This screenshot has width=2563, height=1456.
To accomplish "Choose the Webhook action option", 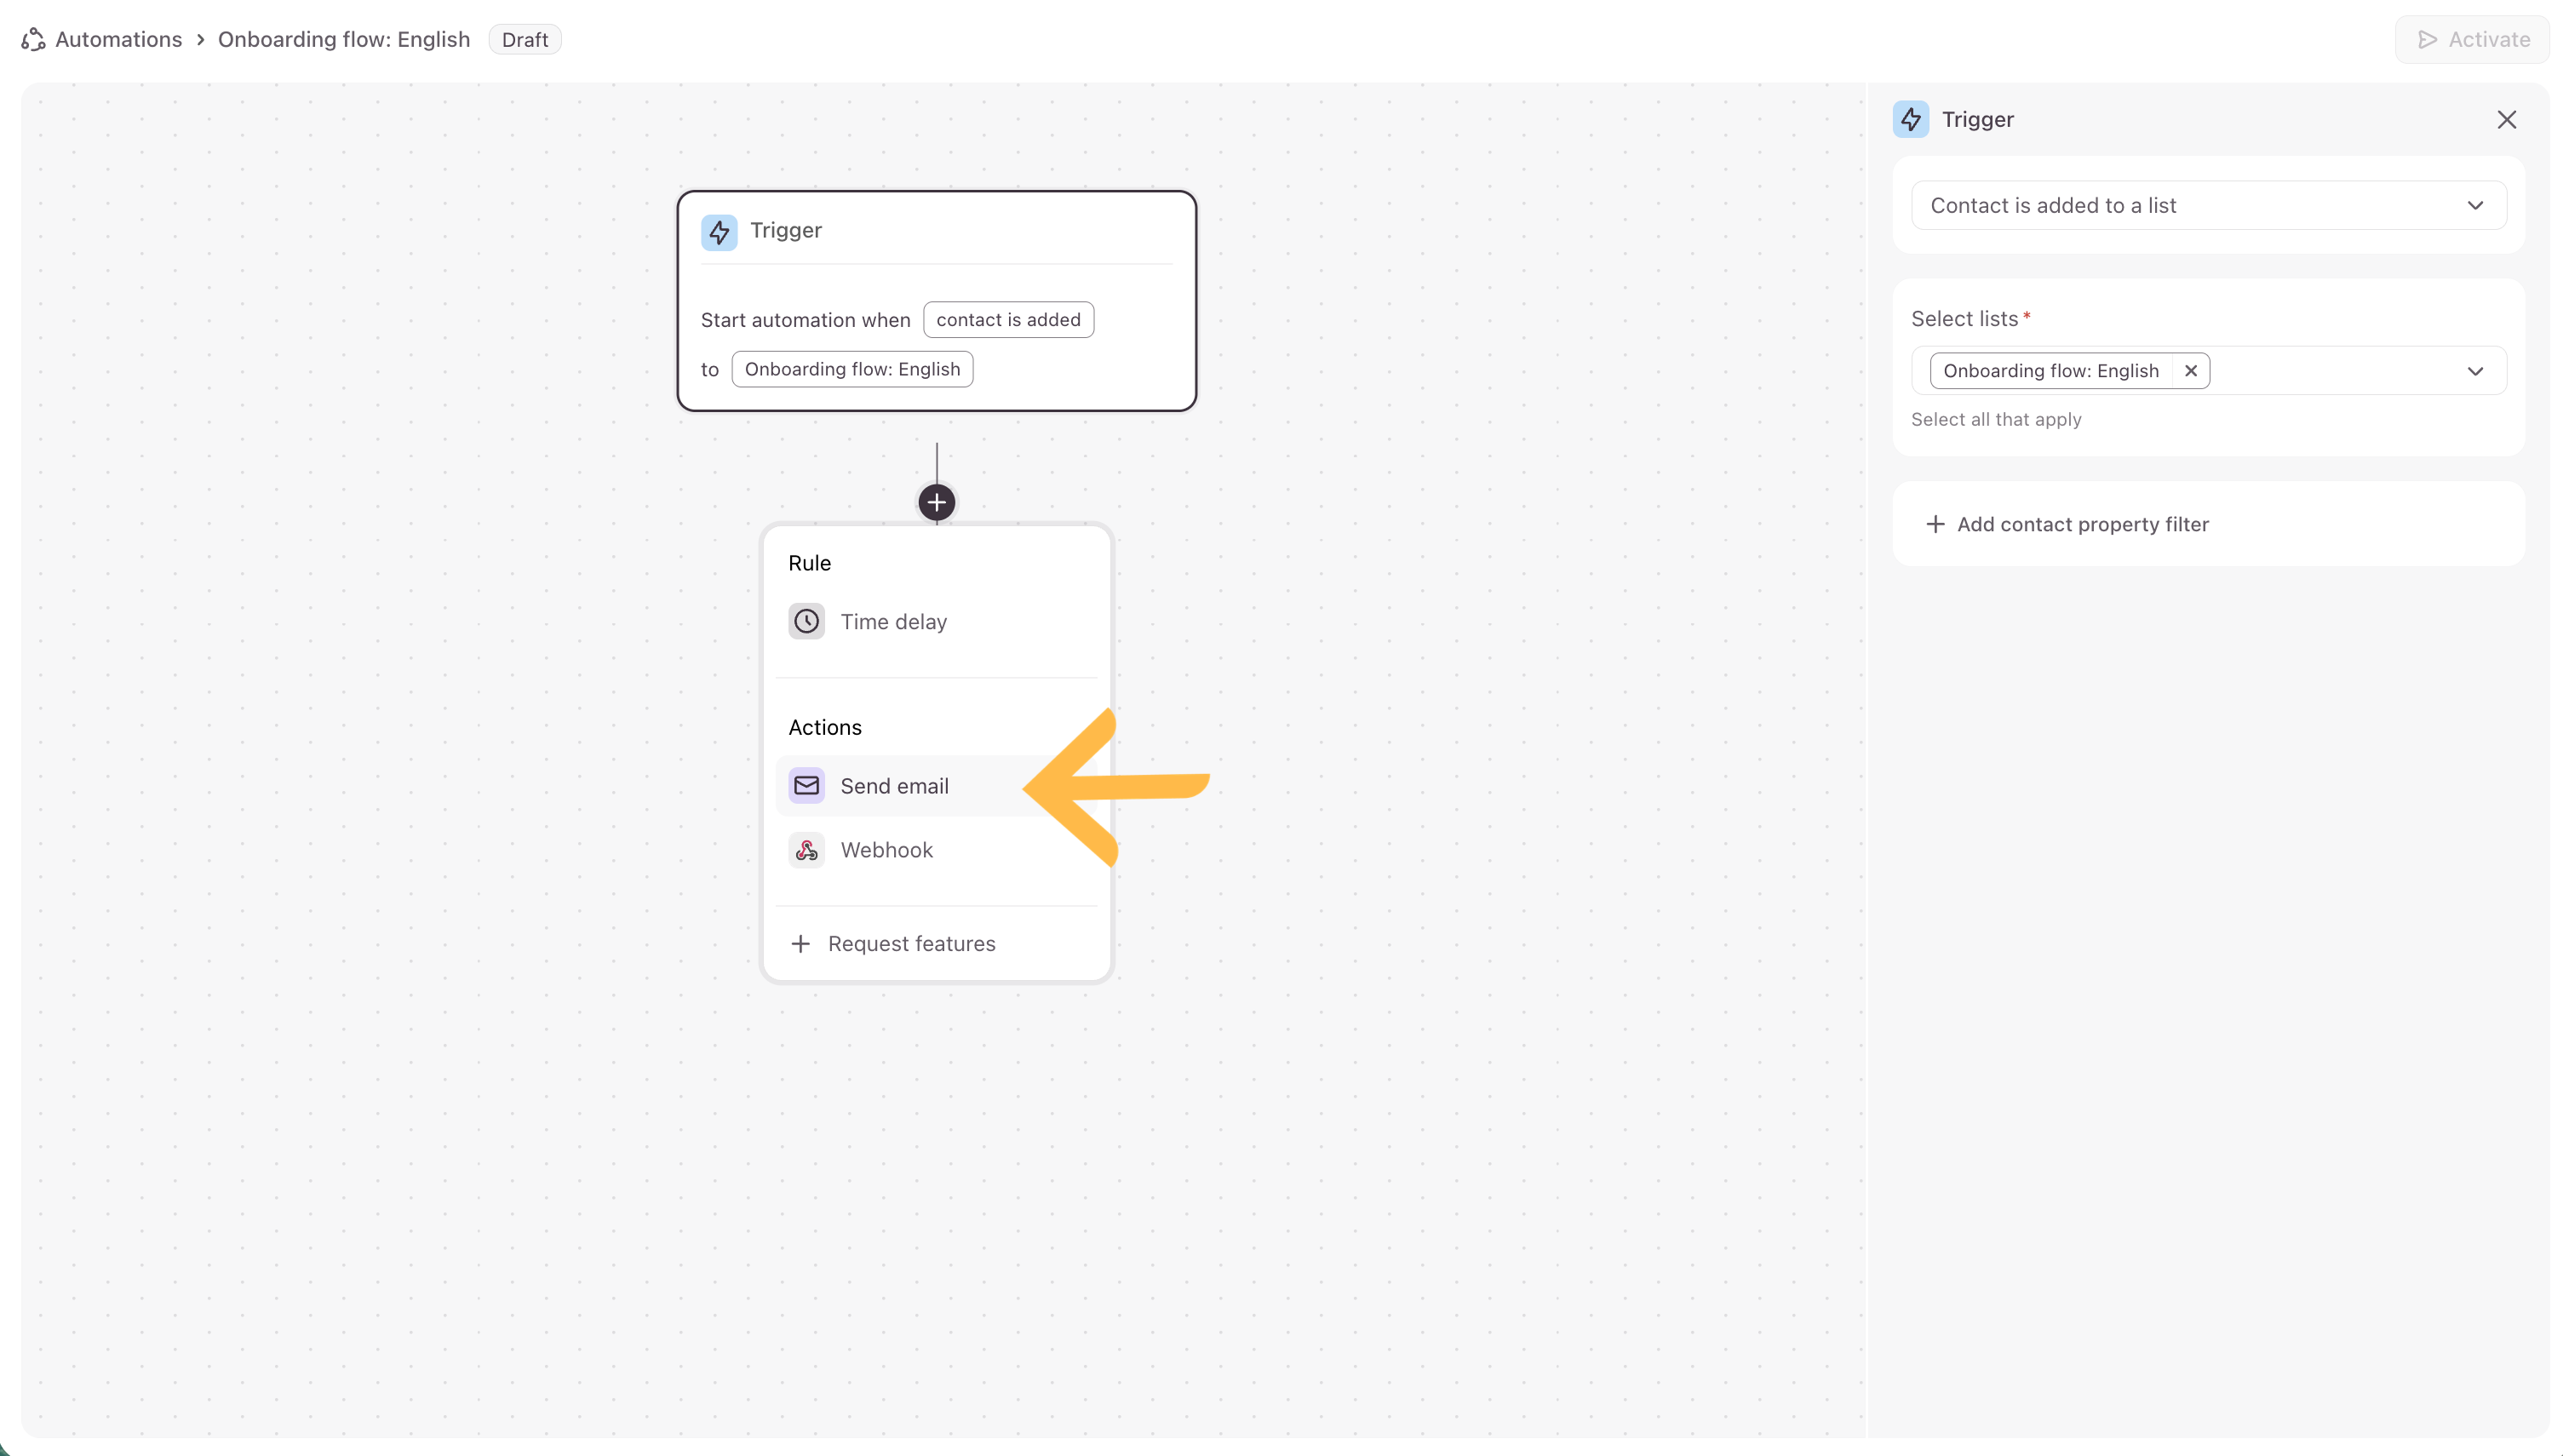I will [886, 850].
